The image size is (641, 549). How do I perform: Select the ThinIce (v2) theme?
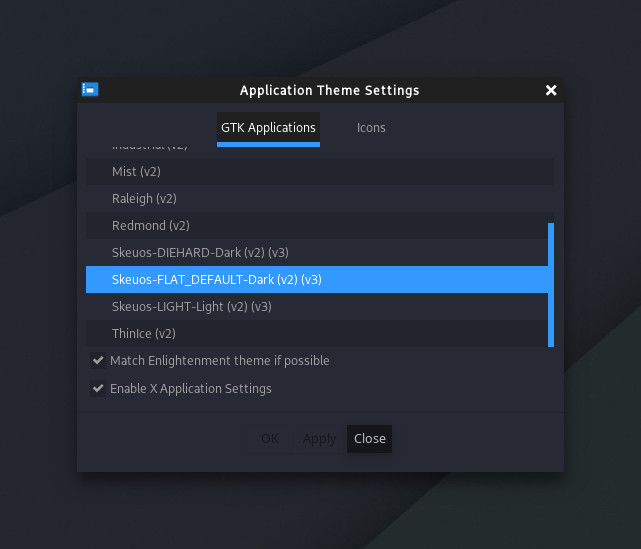pyautogui.click(x=144, y=334)
